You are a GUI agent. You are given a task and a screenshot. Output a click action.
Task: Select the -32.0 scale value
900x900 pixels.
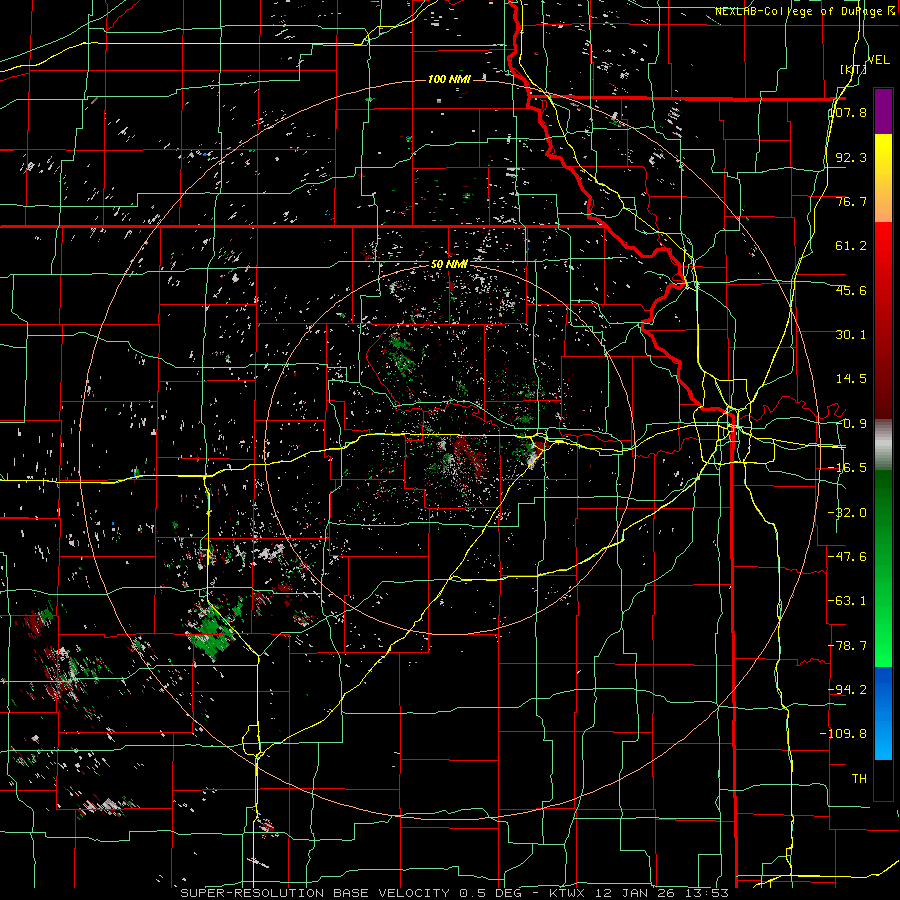(x=848, y=513)
